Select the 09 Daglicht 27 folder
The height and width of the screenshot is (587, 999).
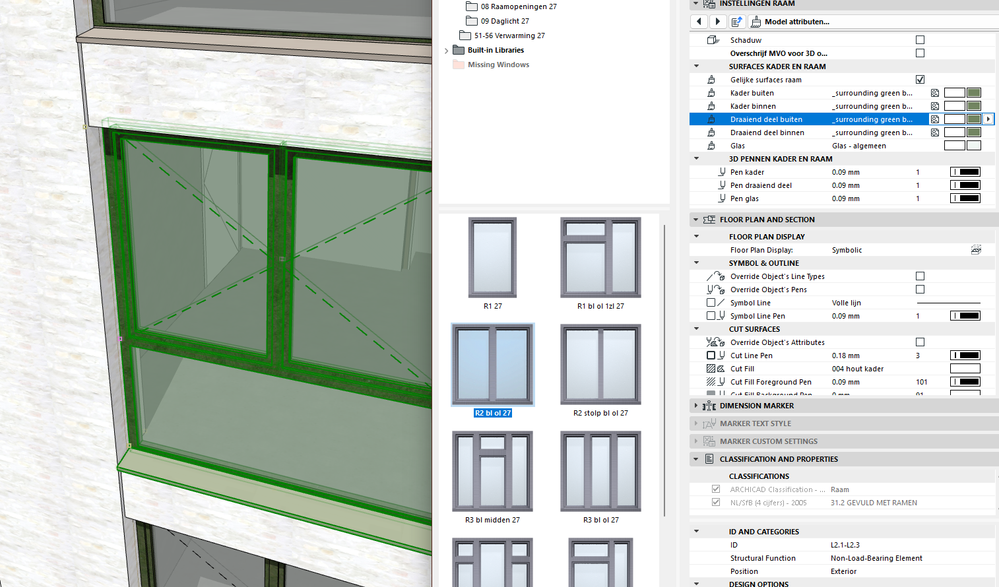[498, 21]
